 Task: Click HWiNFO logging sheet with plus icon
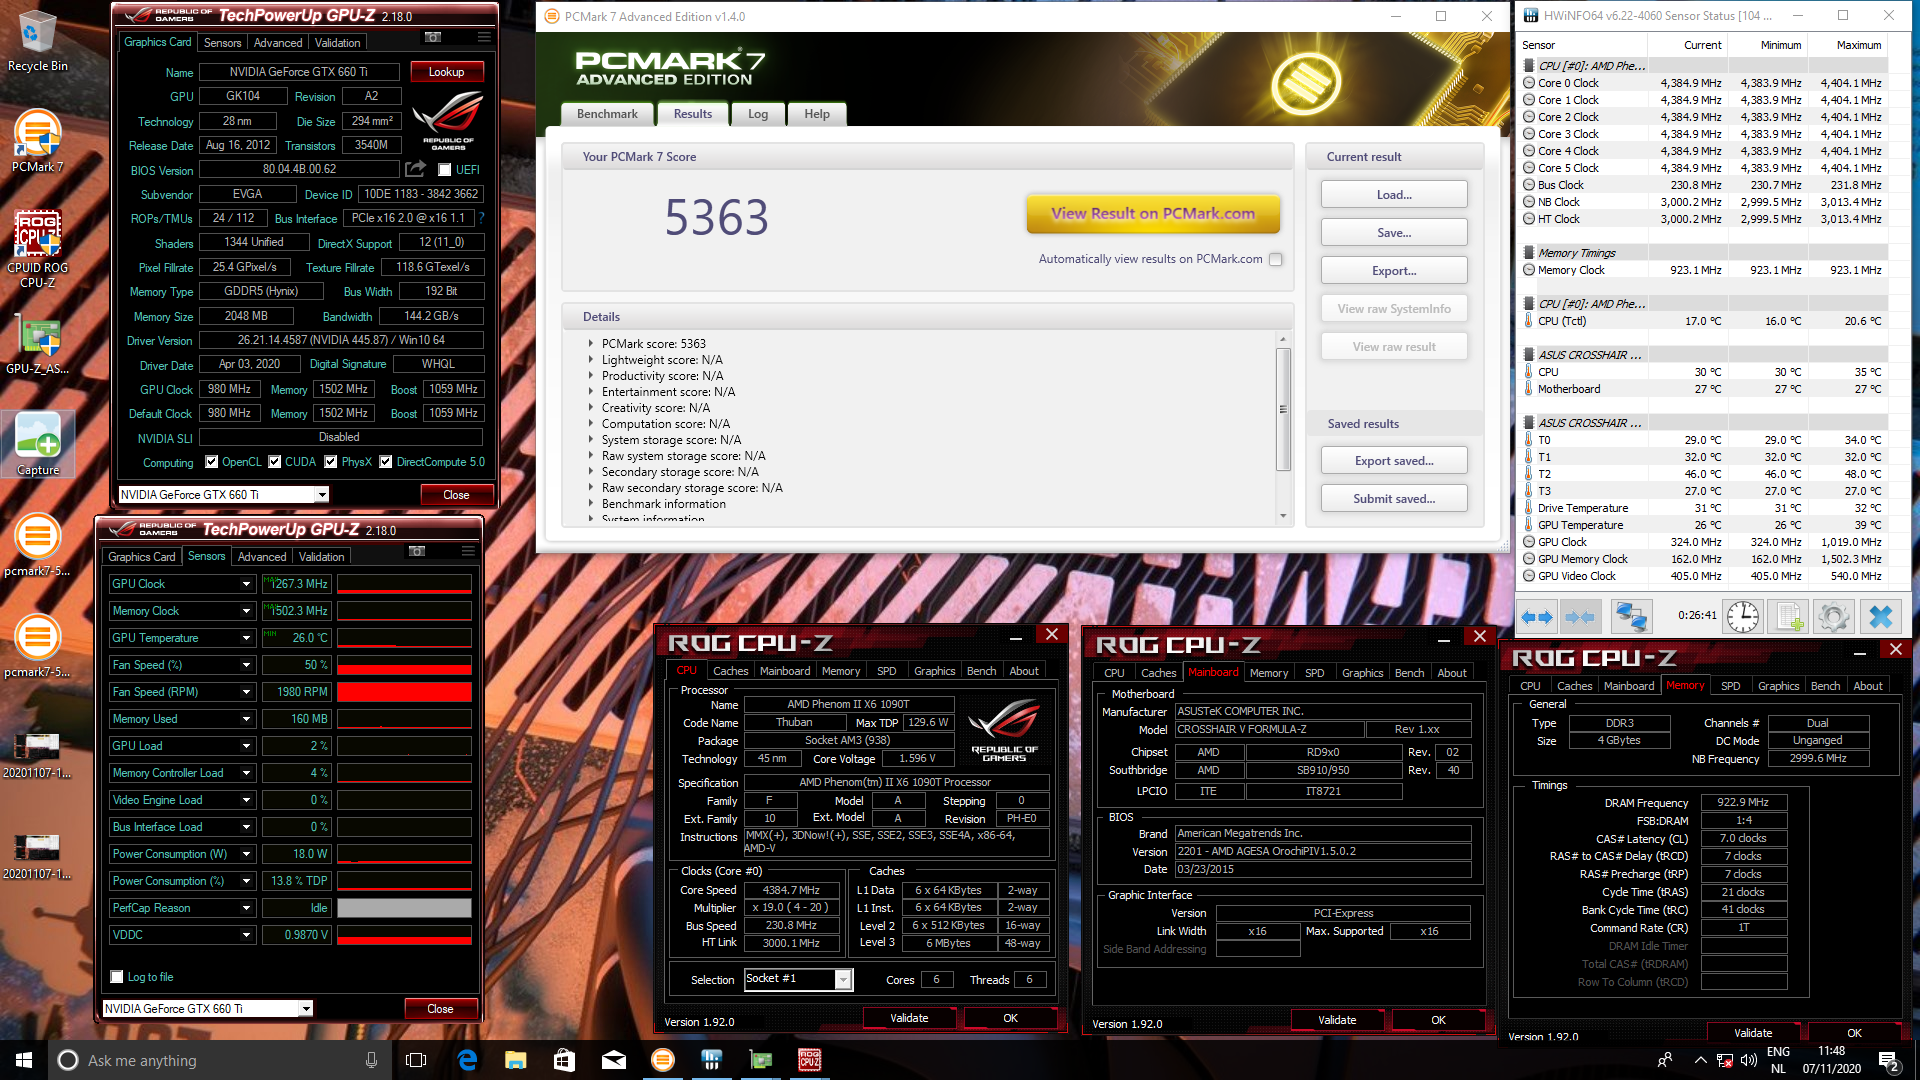click(1789, 617)
